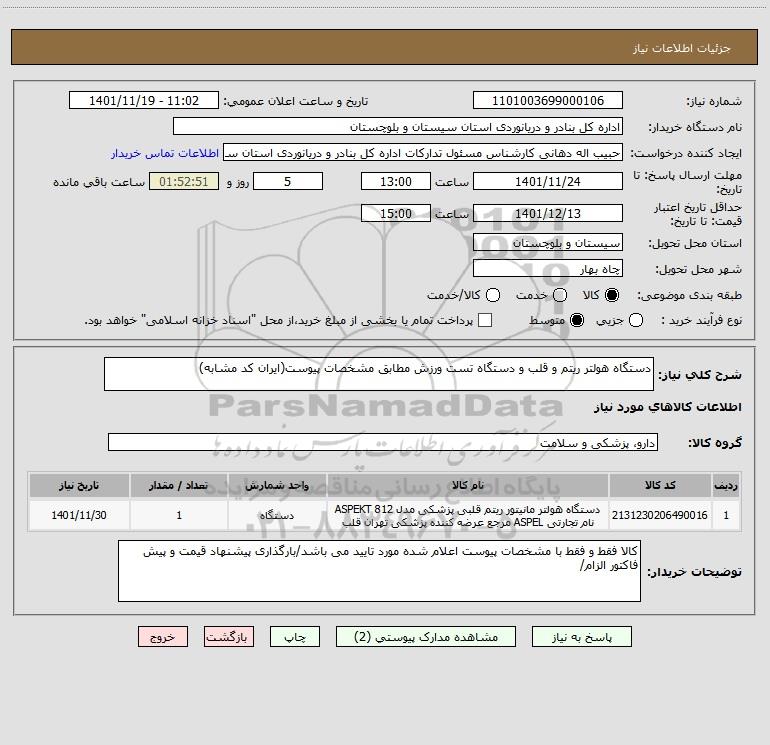Click the buyer organization name field

398,127
